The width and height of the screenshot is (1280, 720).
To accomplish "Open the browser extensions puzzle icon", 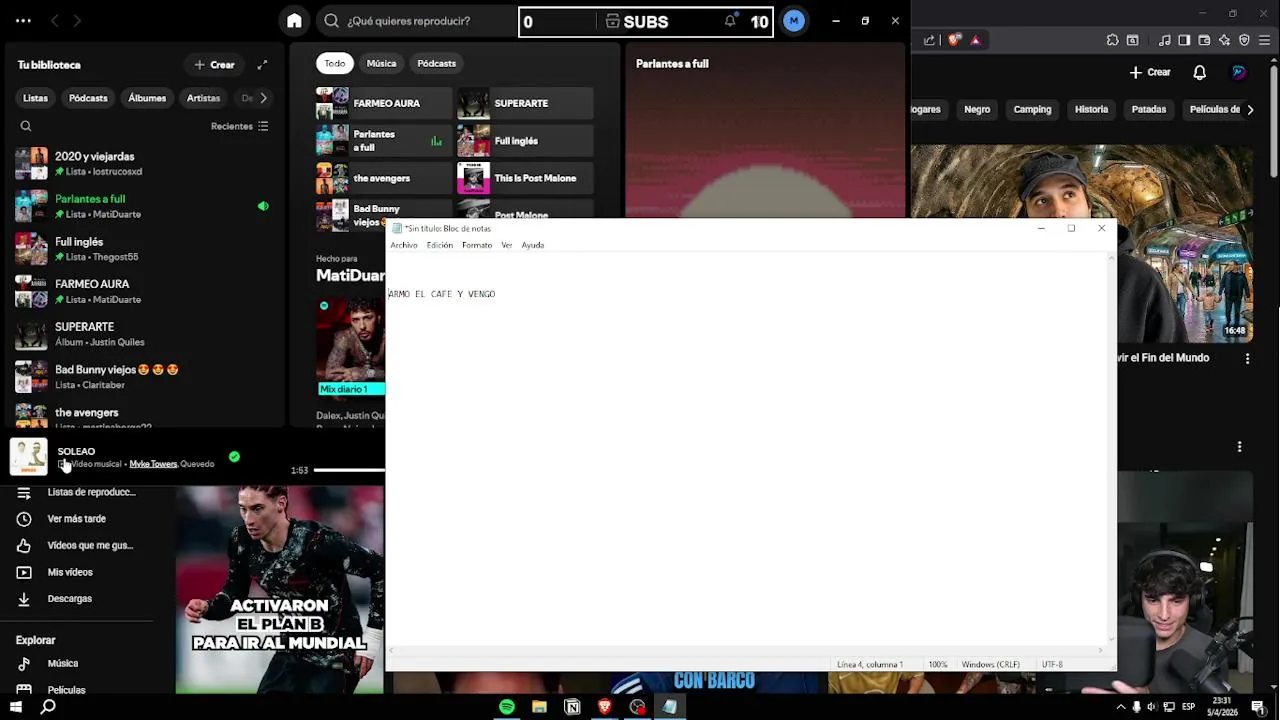I will tap(1112, 40).
